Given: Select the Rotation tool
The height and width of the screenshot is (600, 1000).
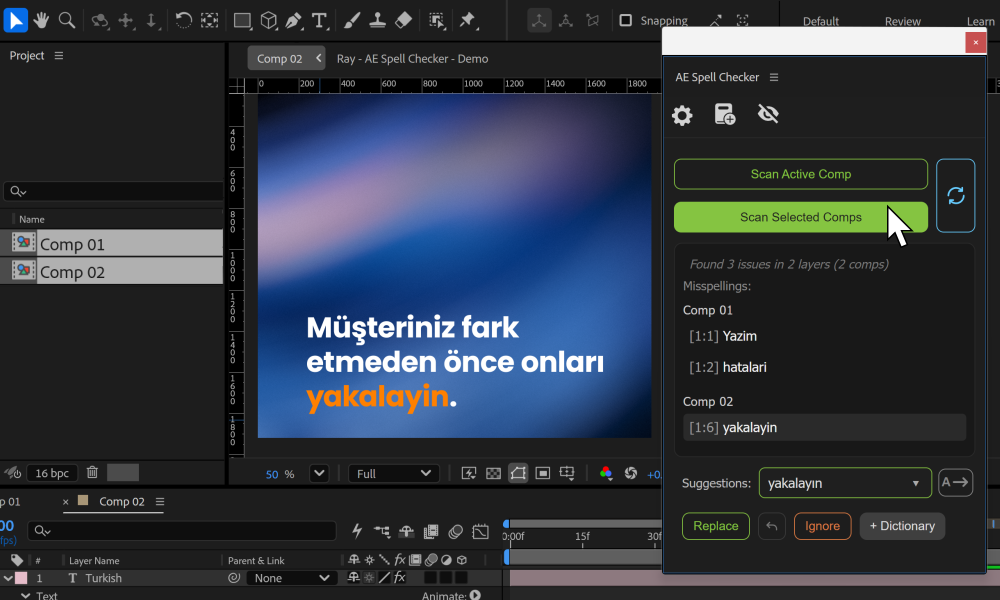Looking at the screenshot, I should (184, 20).
